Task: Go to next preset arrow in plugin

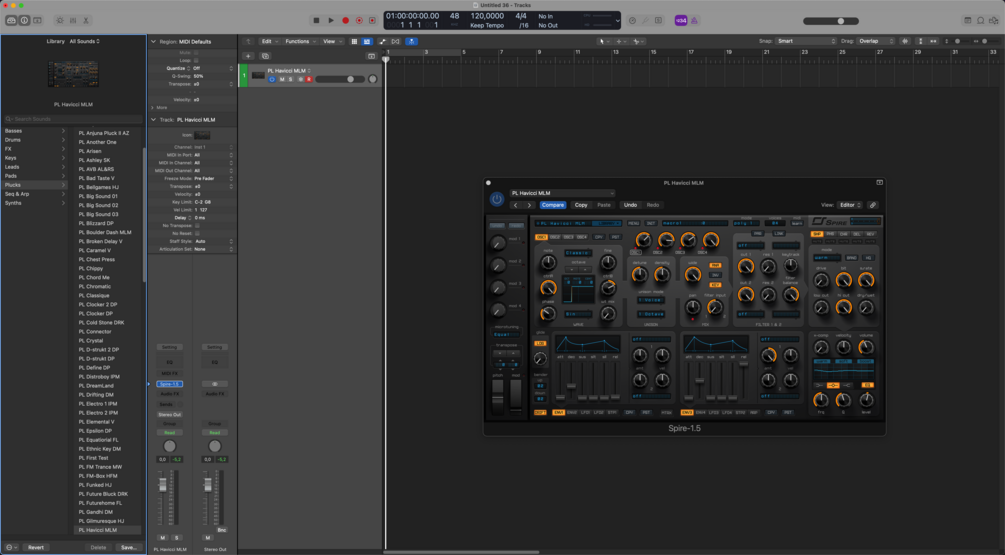Action: click(529, 205)
